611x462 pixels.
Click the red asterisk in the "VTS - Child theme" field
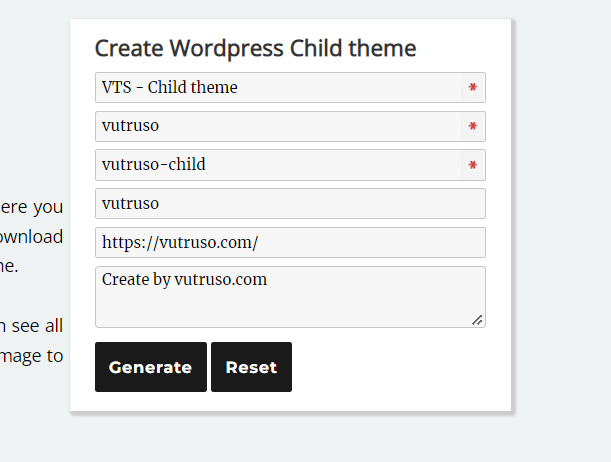(x=472, y=88)
